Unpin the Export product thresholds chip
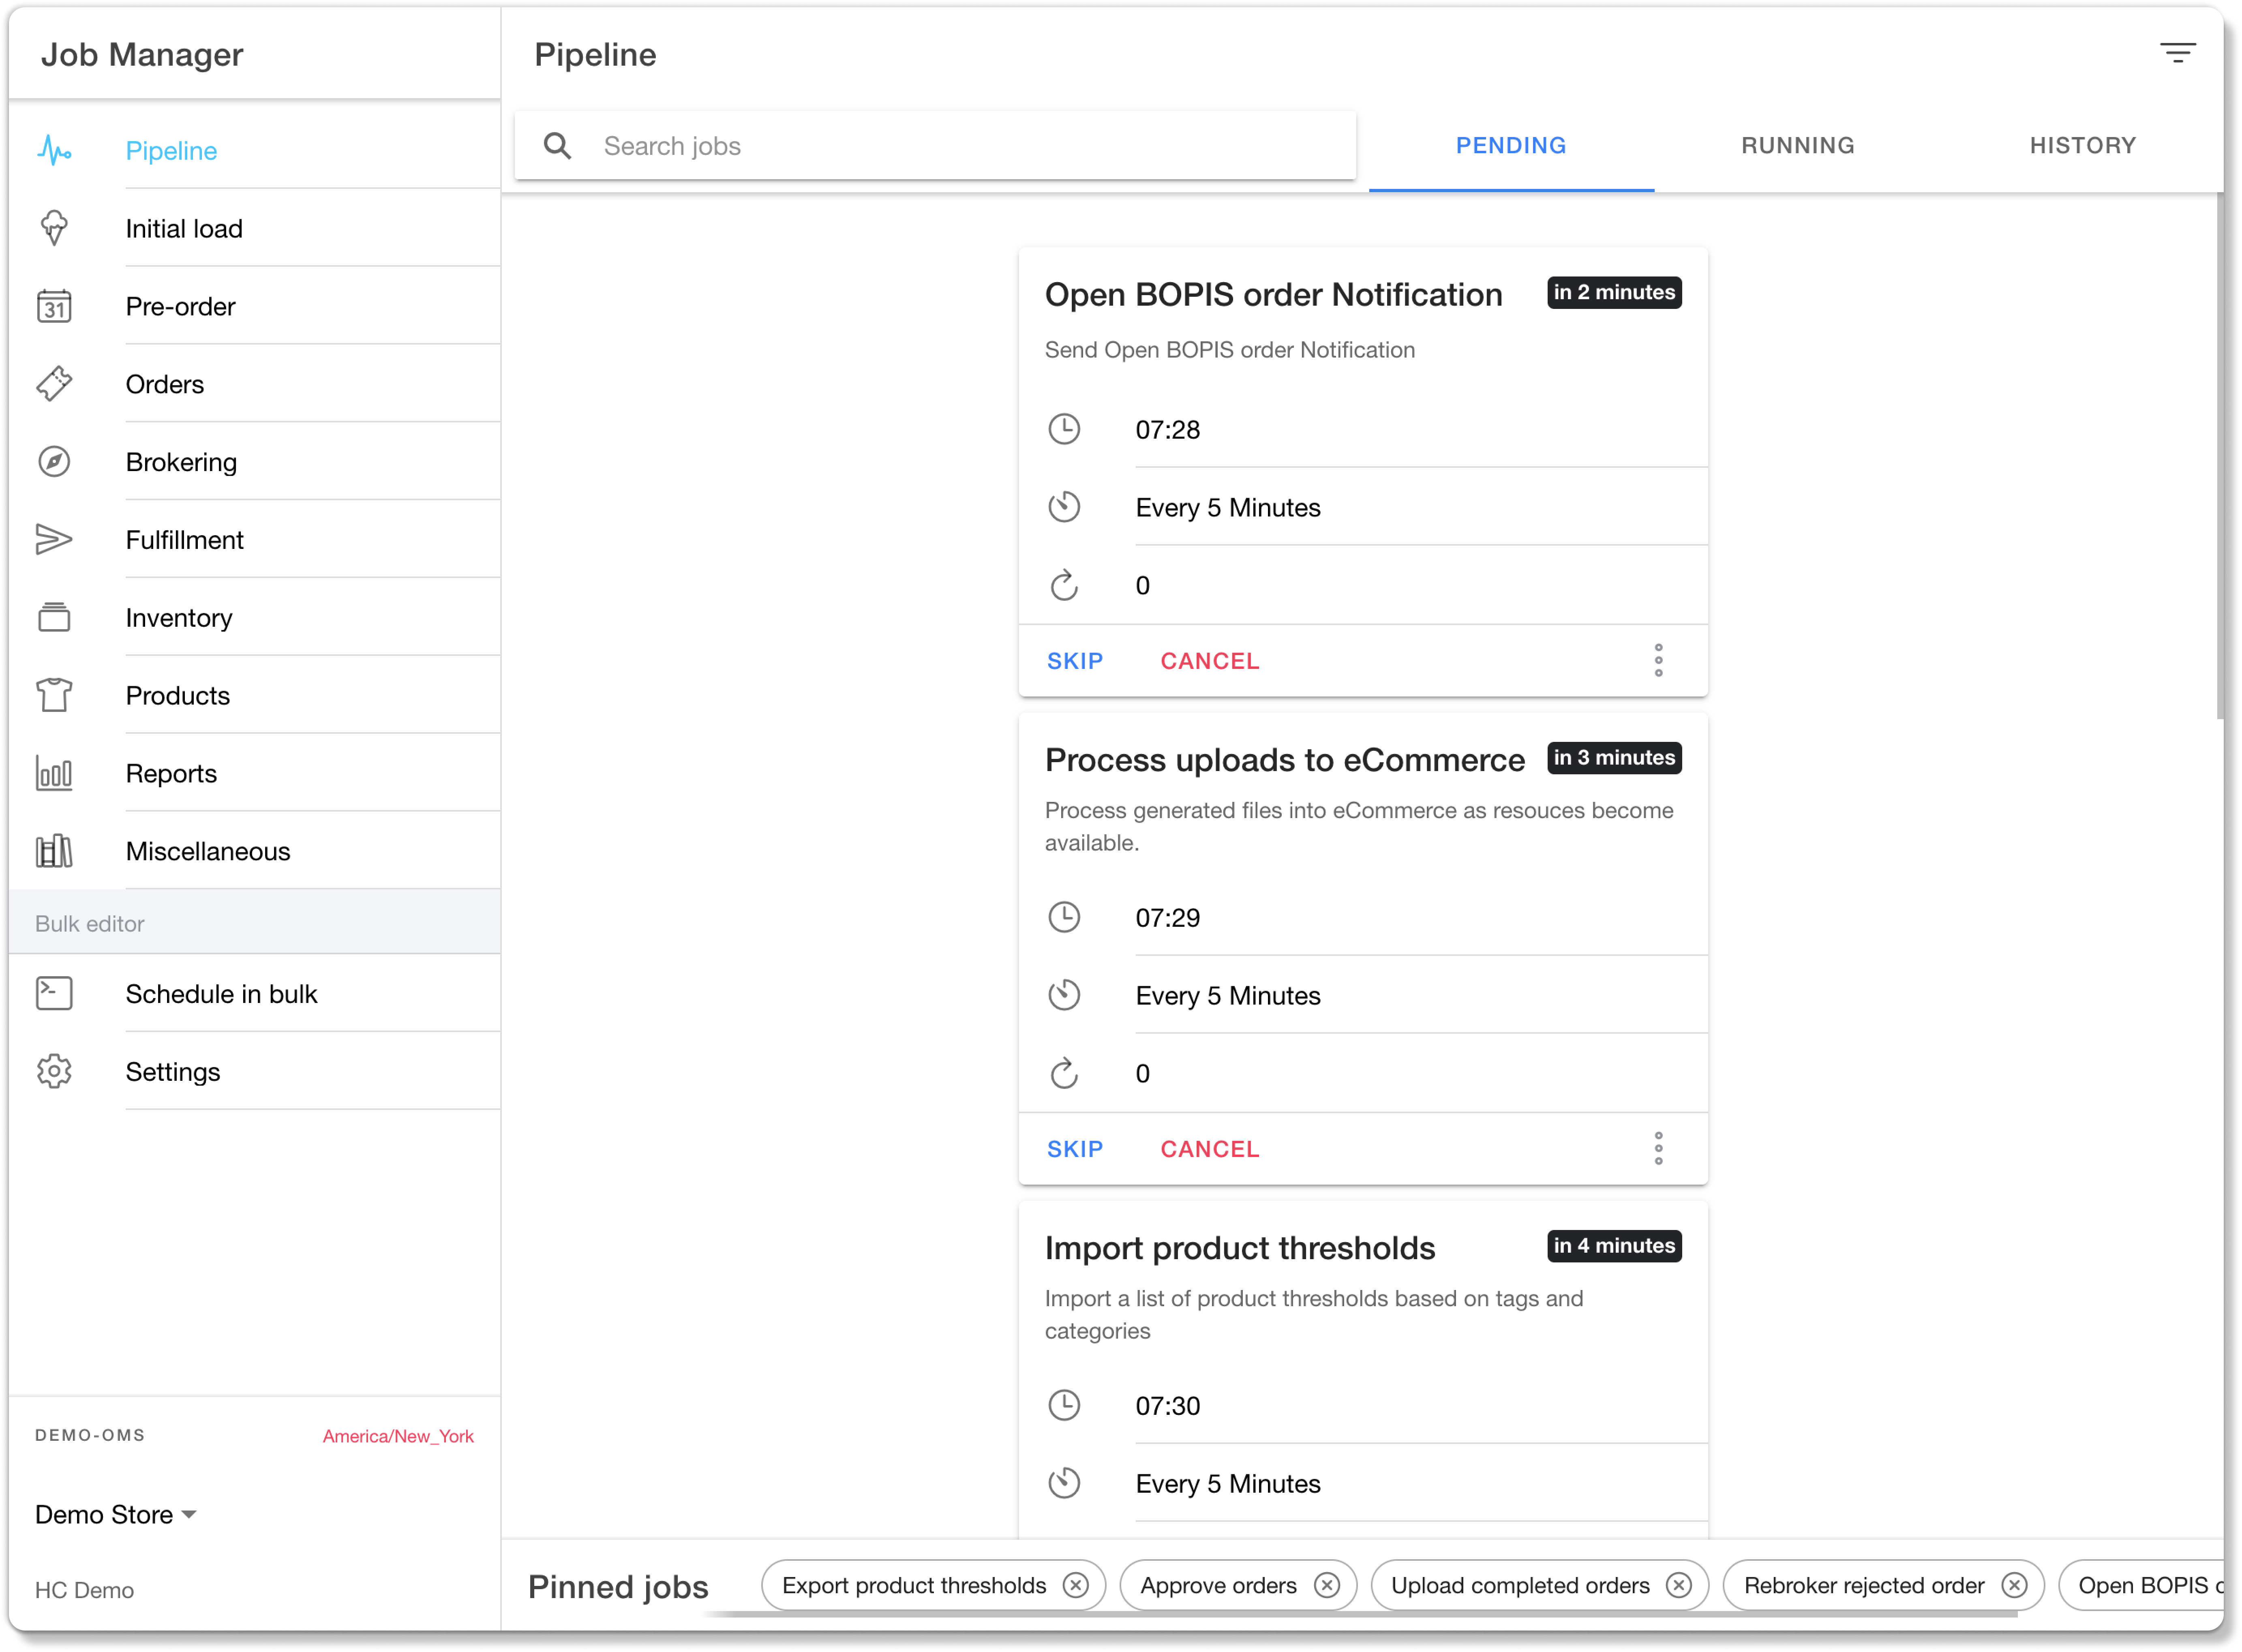The image size is (2242, 1652). tap(1076, 1585)
